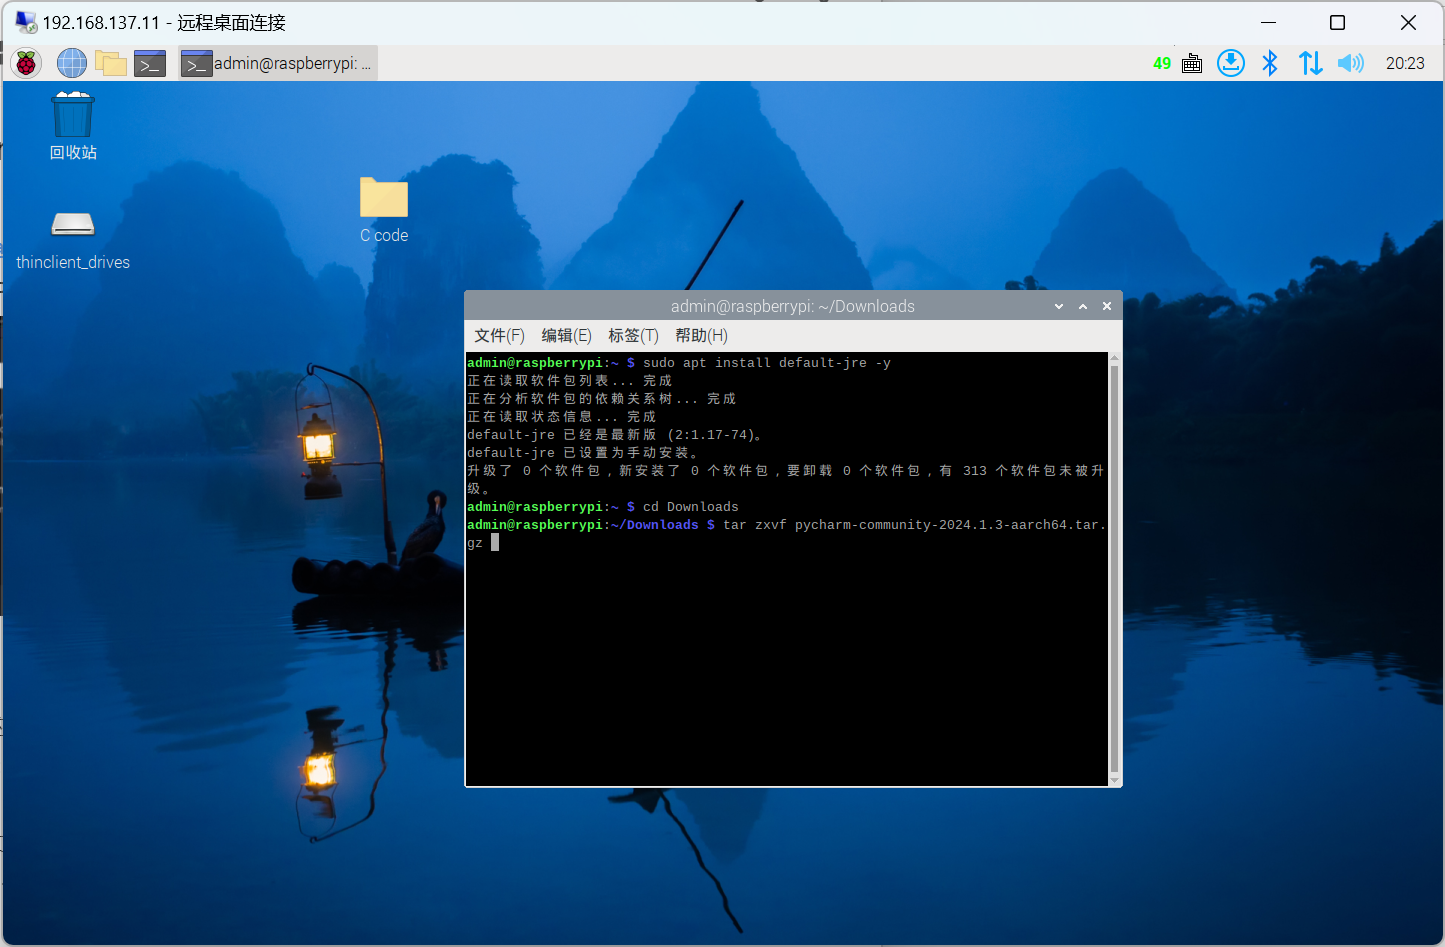Open the Bluetooth menu
Viewport: 1445px width, 947px height.
point(1270,63)
